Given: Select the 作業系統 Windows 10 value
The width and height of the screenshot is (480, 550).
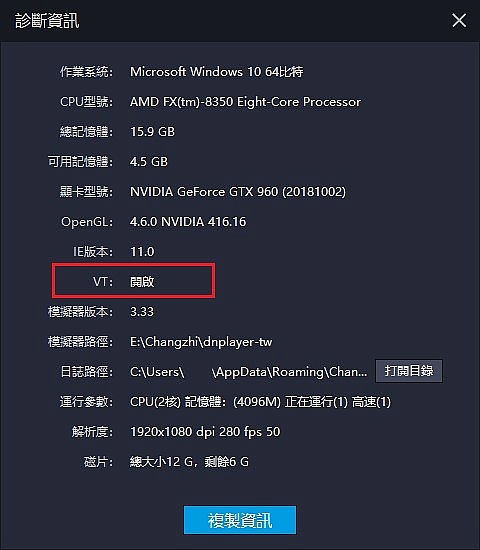Looking at the screenshot, I should (x=216, y=72).
